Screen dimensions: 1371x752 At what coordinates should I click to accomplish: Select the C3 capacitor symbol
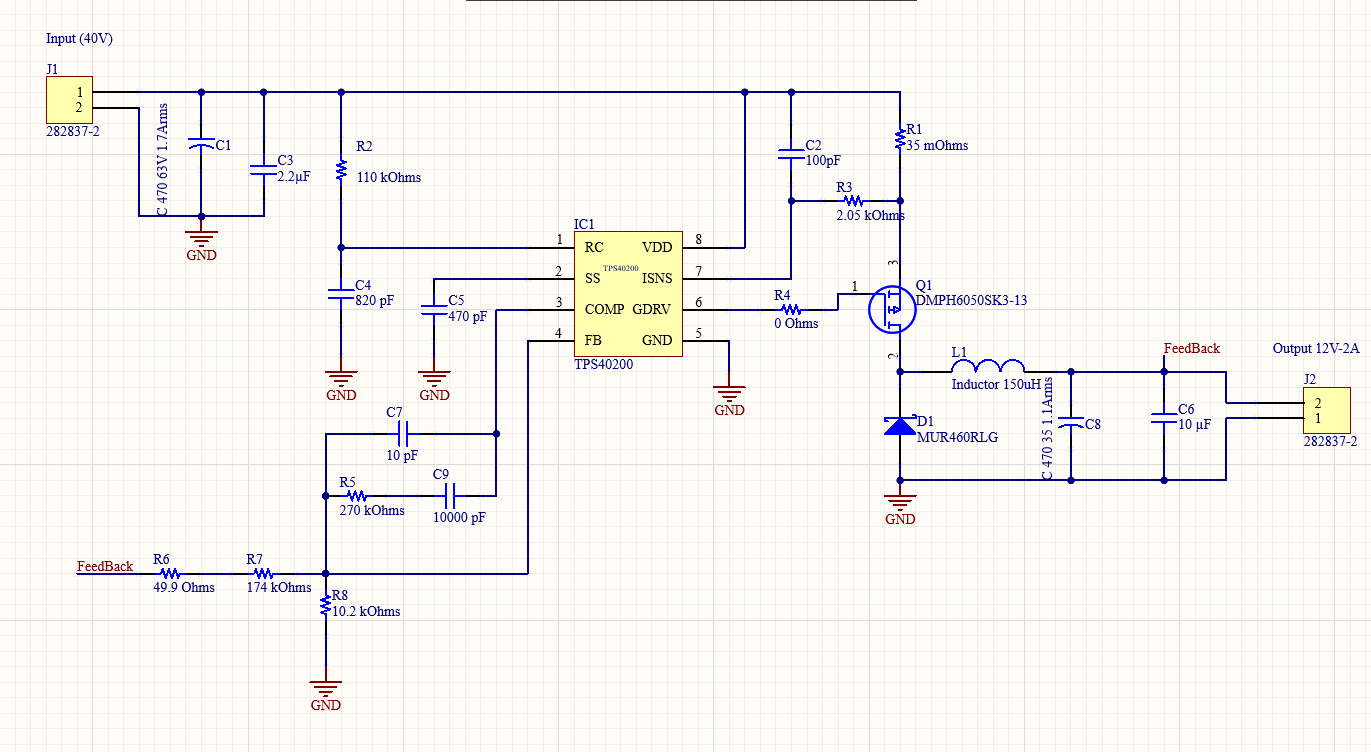[264, 169]
